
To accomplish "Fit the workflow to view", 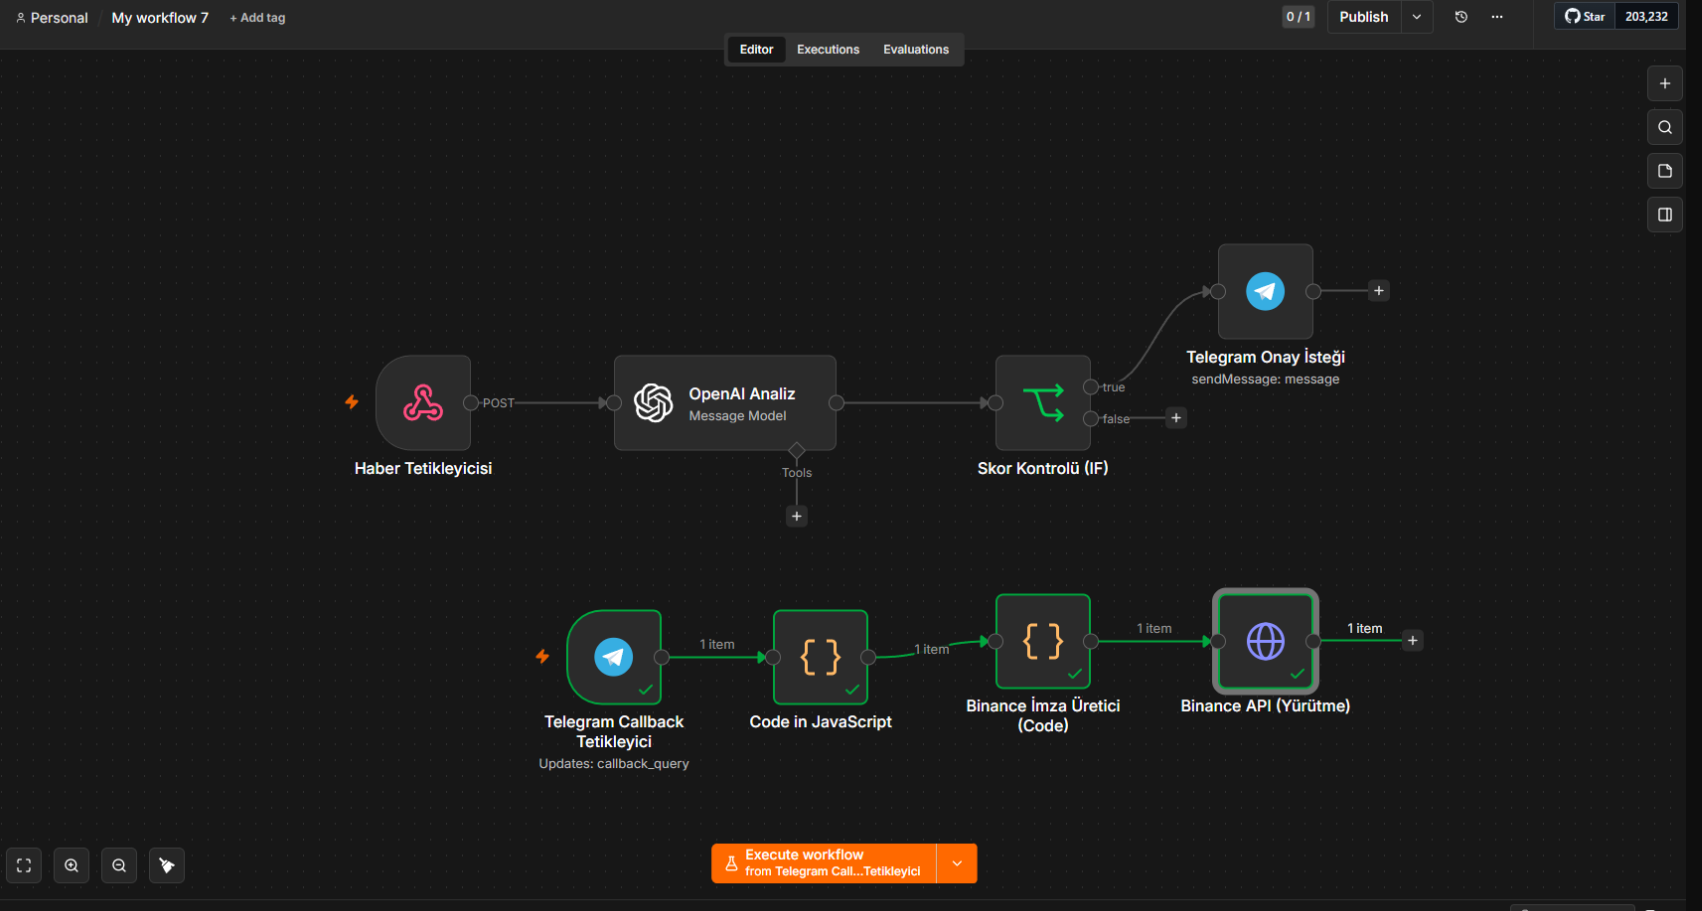I will [x=24, y=865].
